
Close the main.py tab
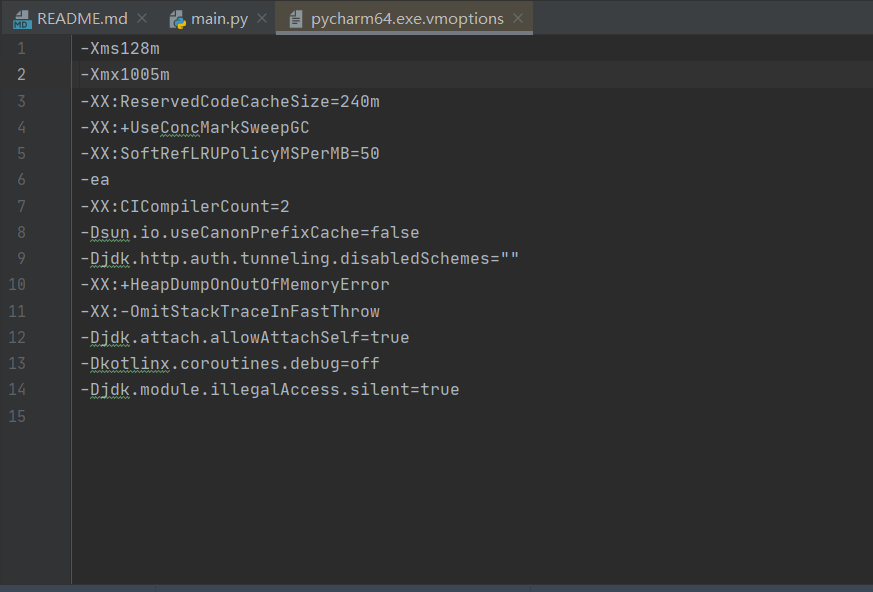coord(261,17)
